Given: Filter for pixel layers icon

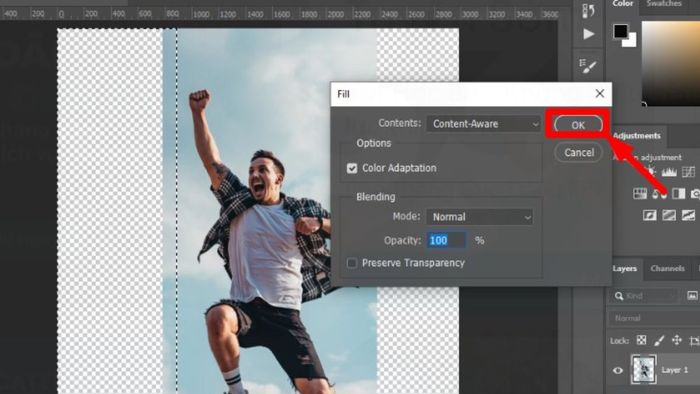Looking at the screenshot, I should [x=692, y=295].
